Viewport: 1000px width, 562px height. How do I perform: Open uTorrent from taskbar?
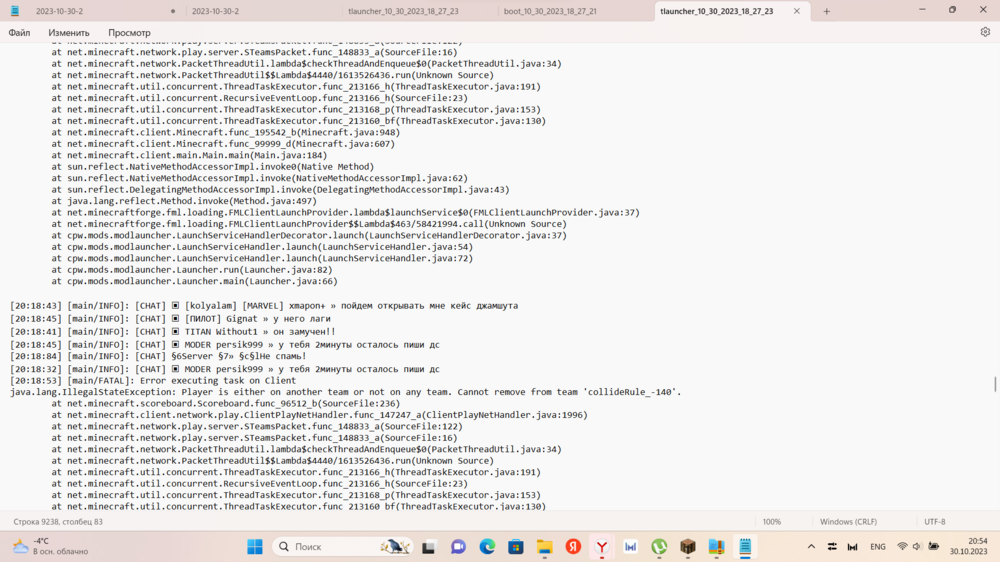659,547
